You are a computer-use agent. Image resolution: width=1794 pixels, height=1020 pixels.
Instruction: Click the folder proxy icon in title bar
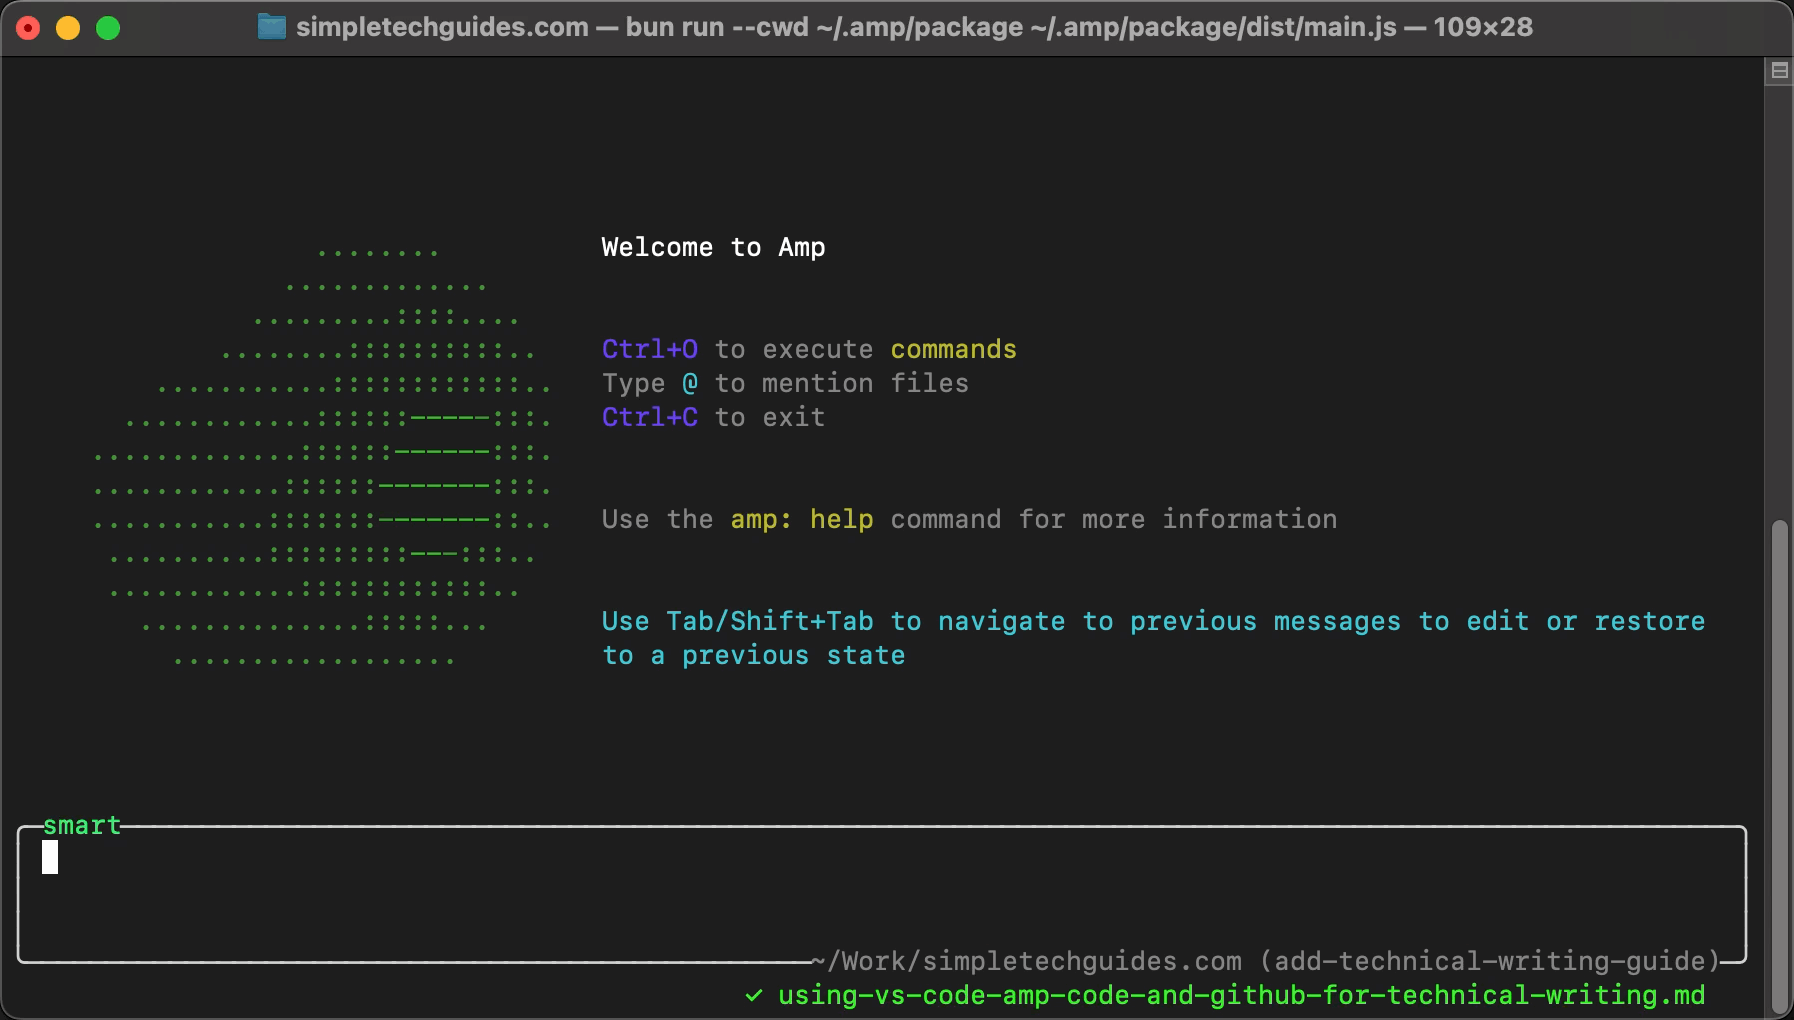click(271, 27)
